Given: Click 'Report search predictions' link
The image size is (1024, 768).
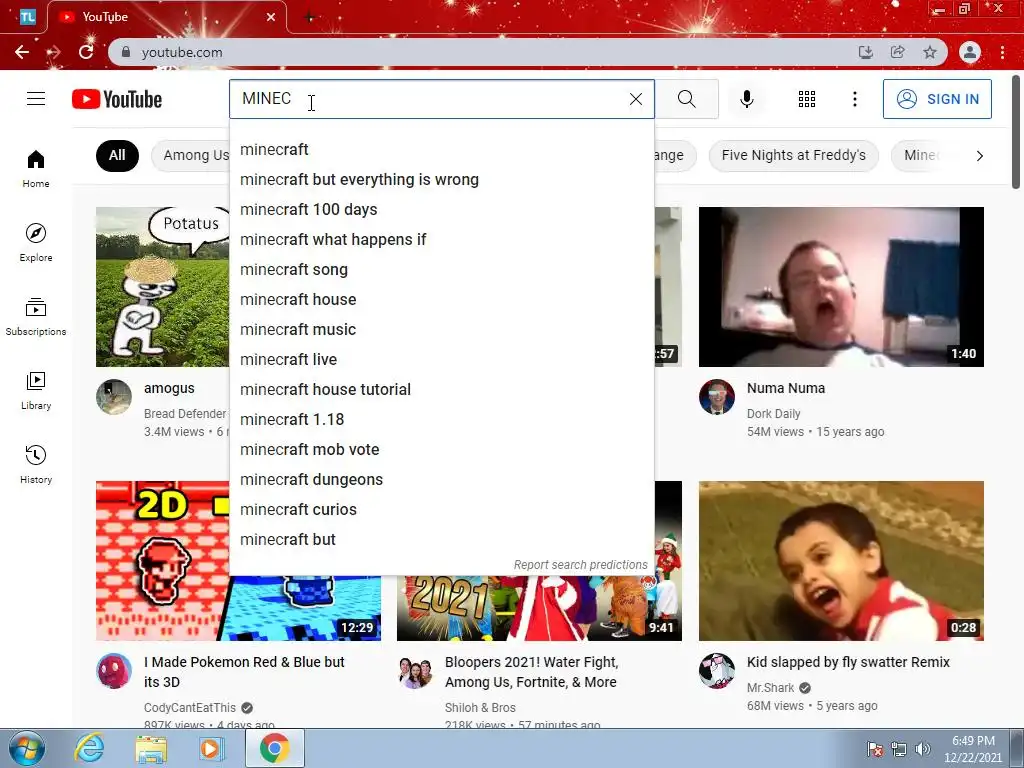Looking at the screenshot, I should pos(581,565).
